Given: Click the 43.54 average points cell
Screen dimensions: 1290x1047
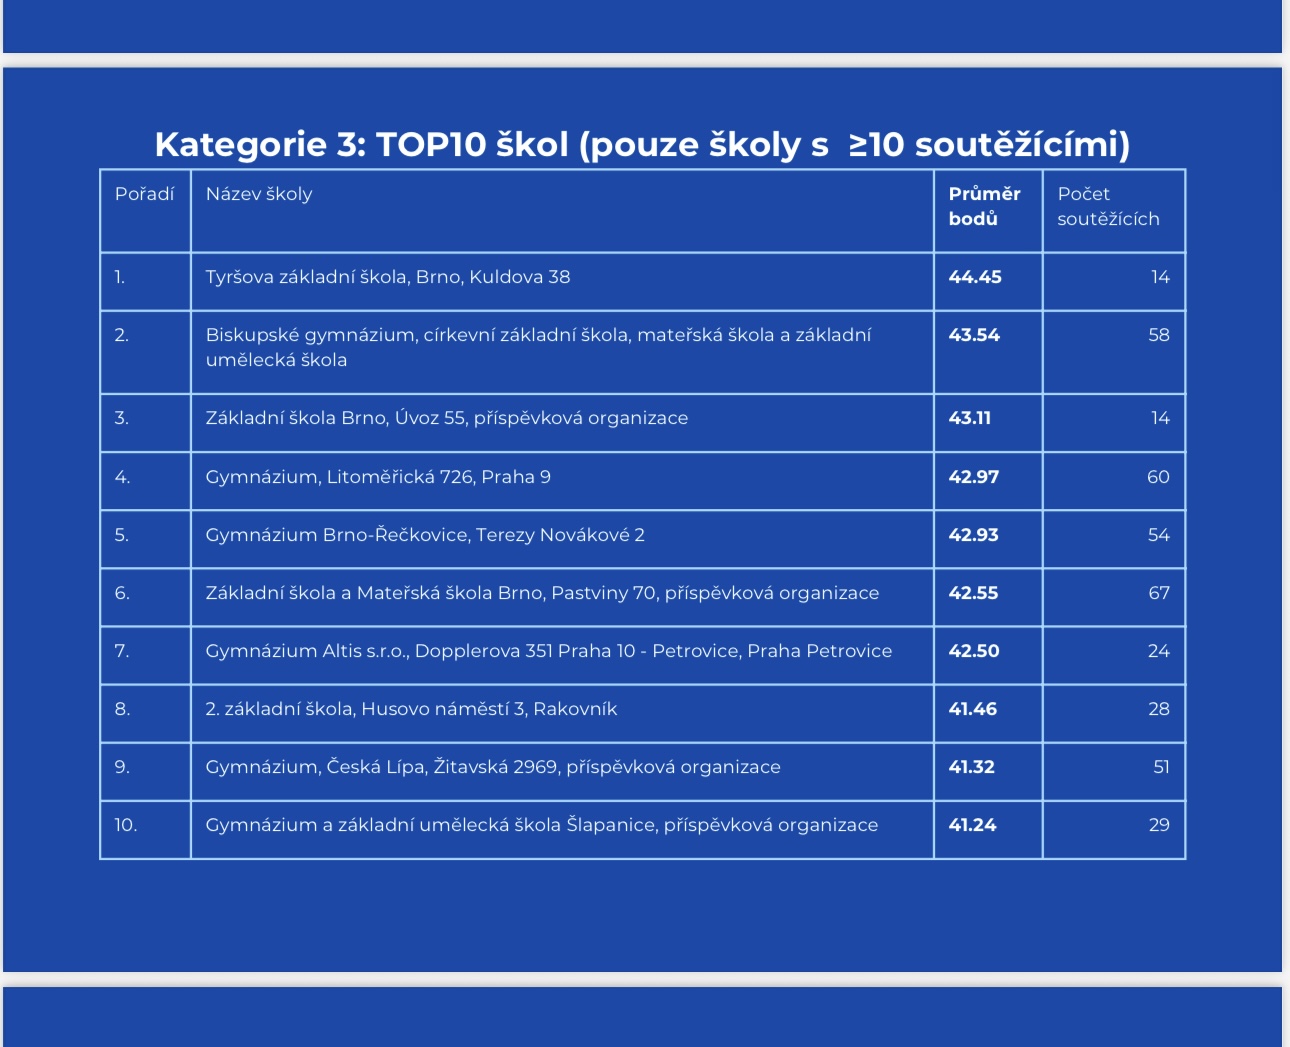Looking at the screenshot, I should [x=974, y=335].
